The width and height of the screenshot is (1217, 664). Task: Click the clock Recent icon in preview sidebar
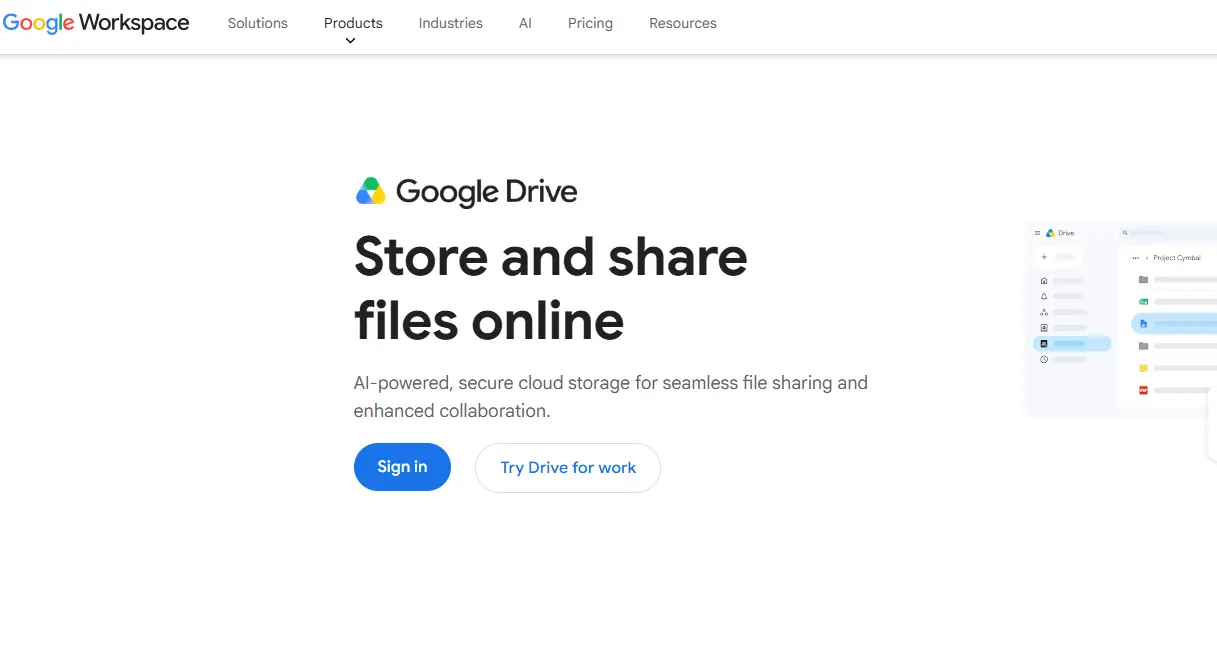(x=1044, y=359)
